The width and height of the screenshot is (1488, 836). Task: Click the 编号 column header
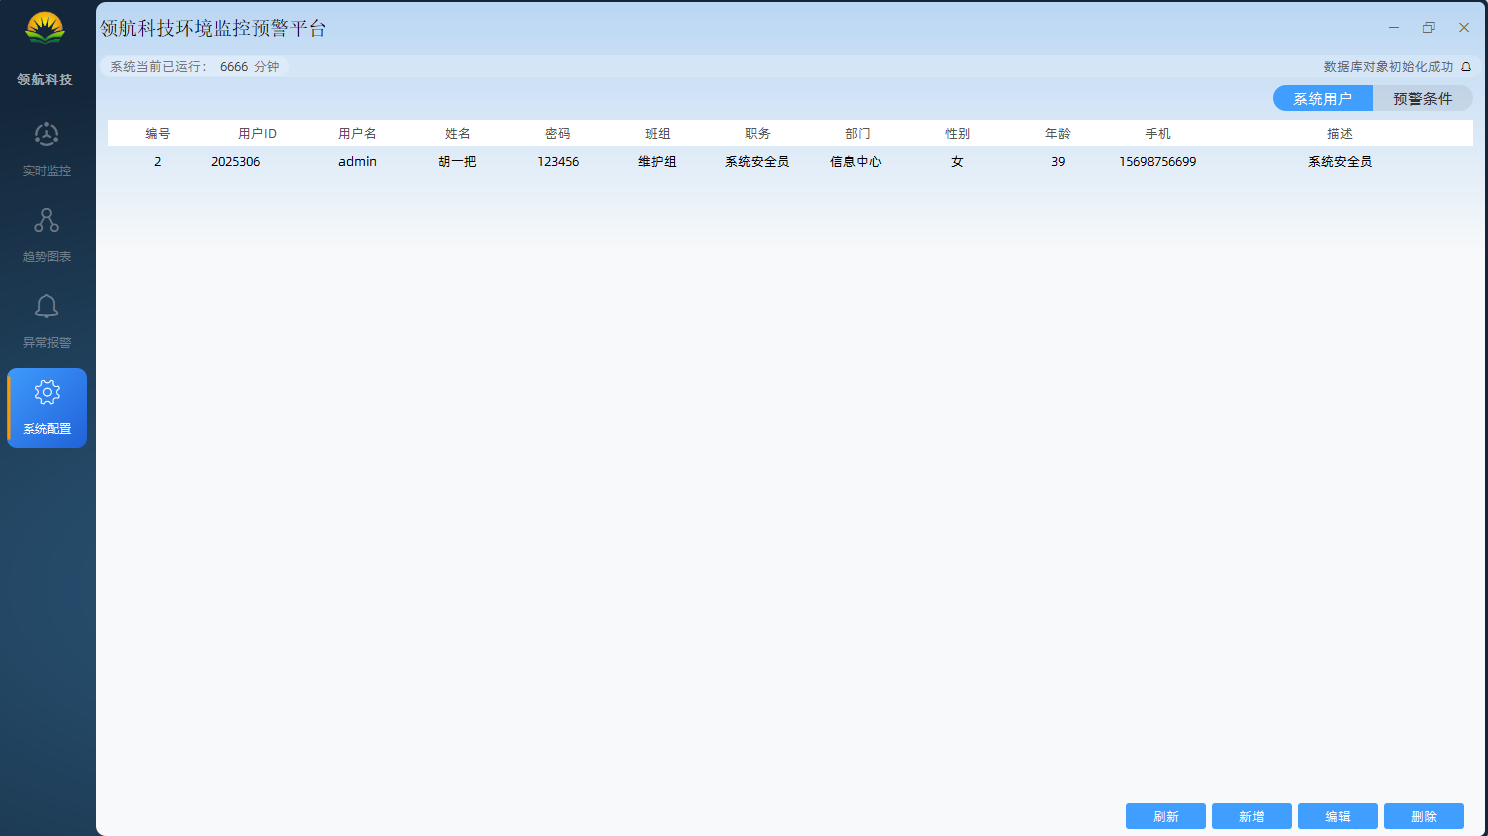[158, 133]
